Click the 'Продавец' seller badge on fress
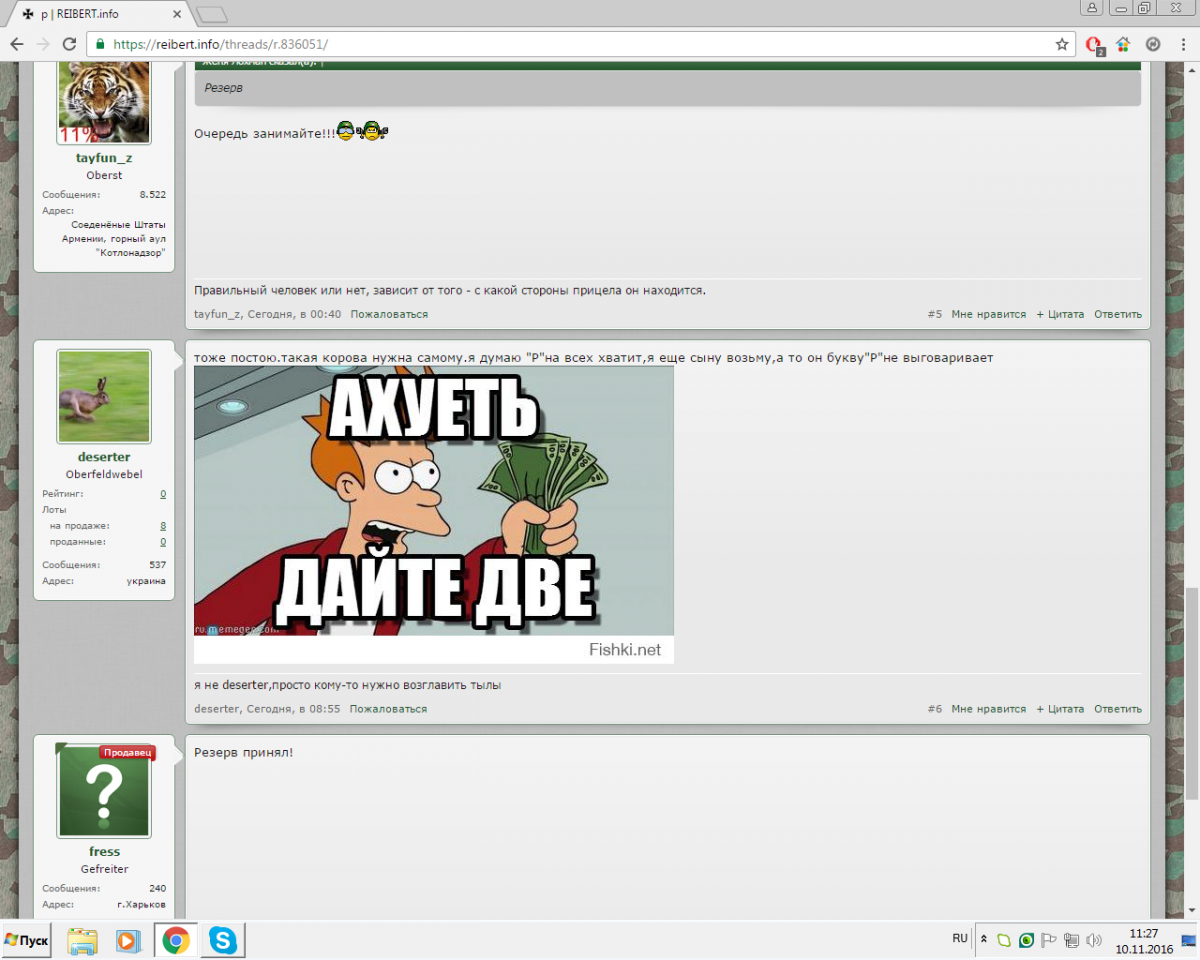This screenshot has height=960, width=1200. (x=126, y=752)
